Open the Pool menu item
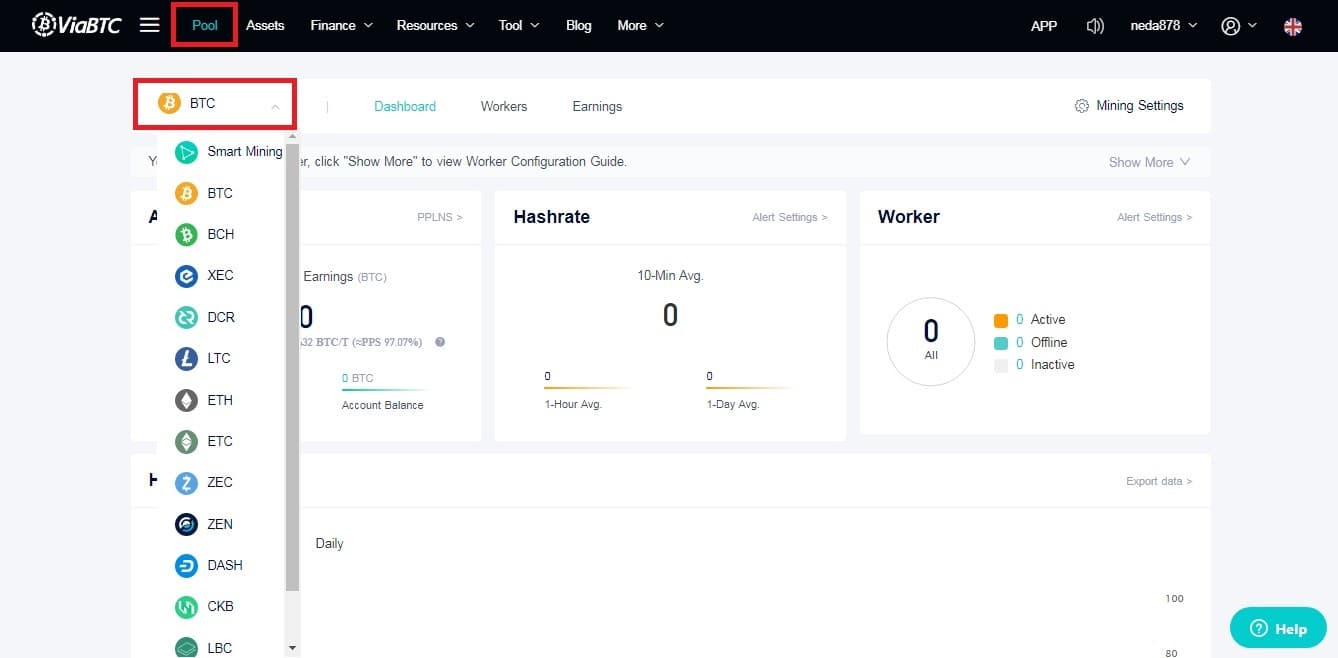 205,26
